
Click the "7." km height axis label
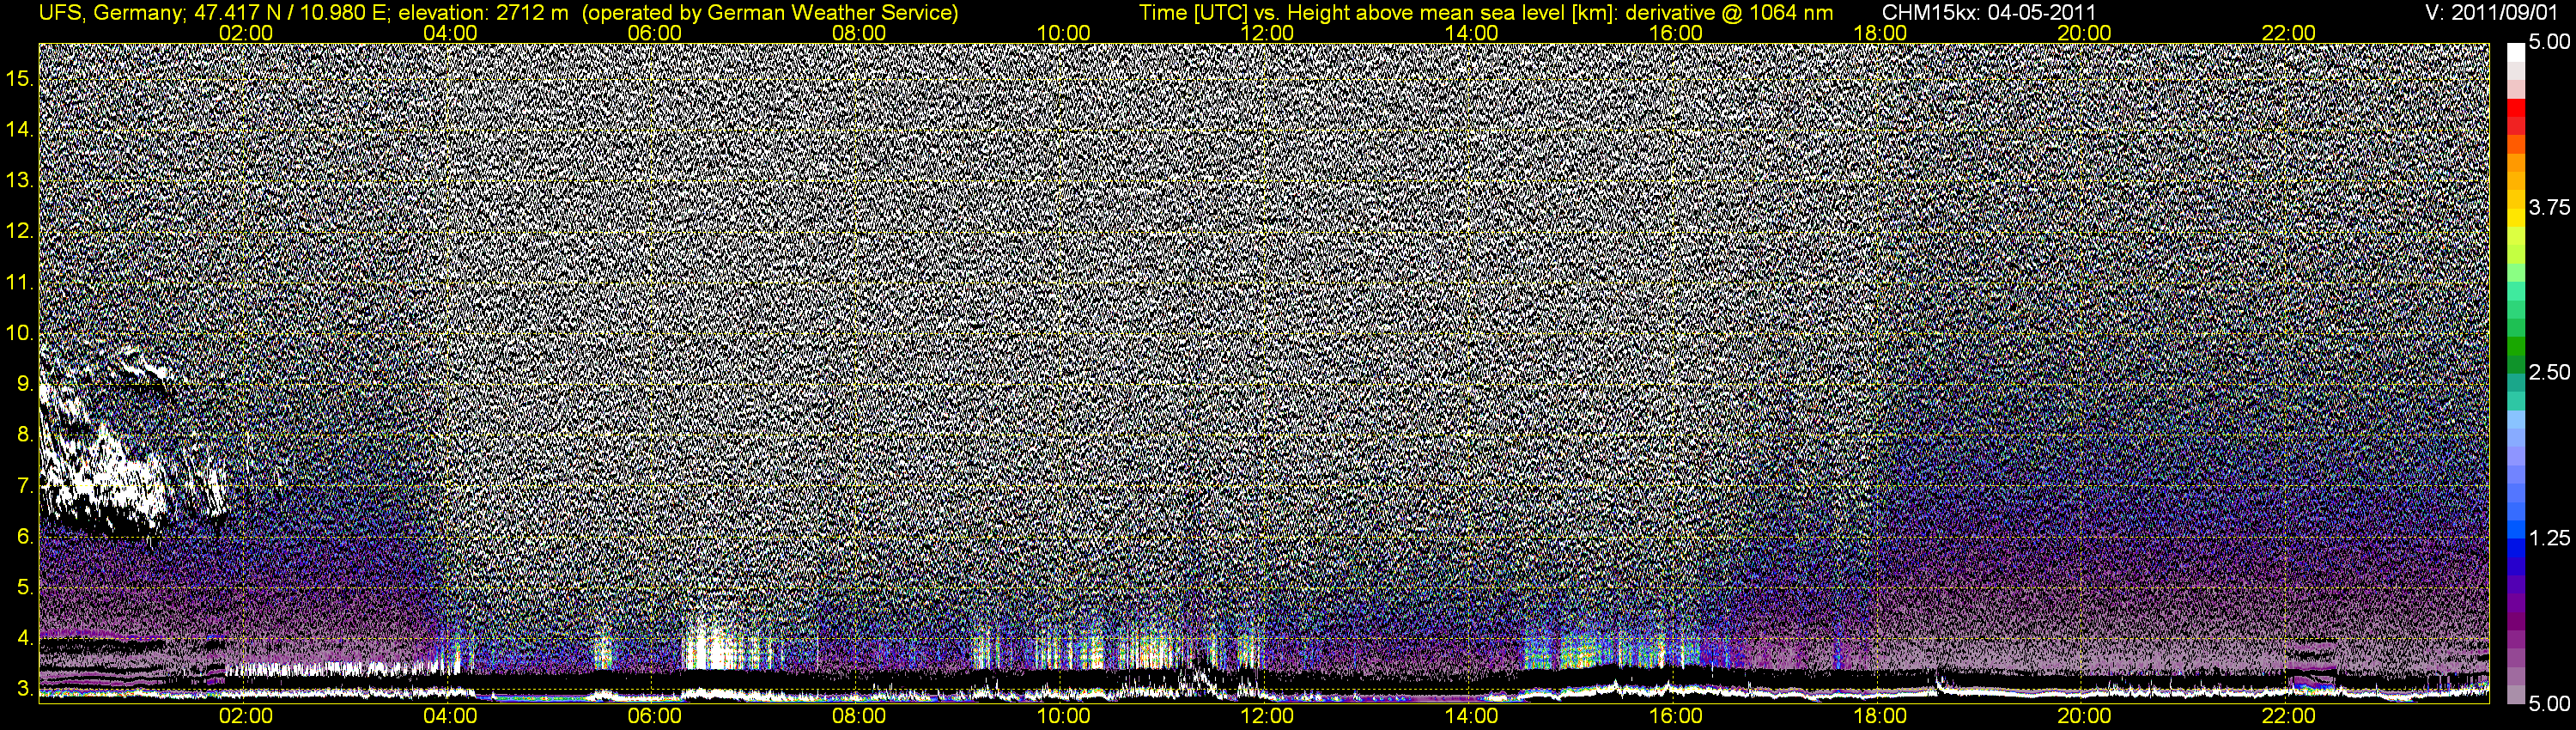[x=26, y=486]
